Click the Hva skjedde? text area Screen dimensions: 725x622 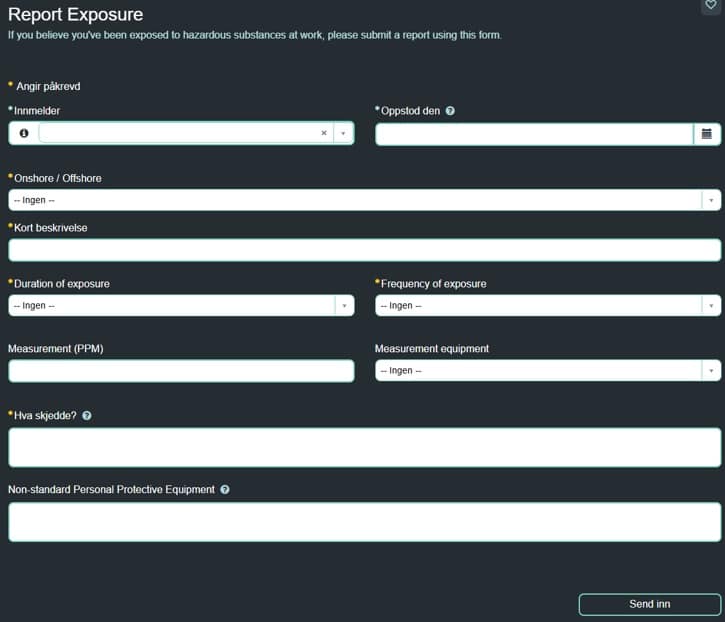[364, 447]
